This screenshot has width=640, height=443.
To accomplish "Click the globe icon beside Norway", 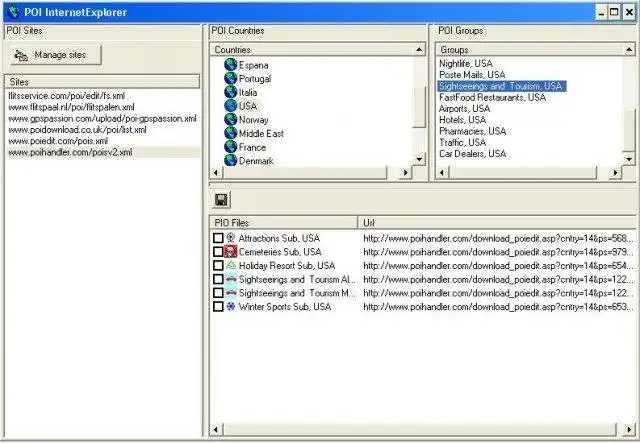I will pos(231,120).
